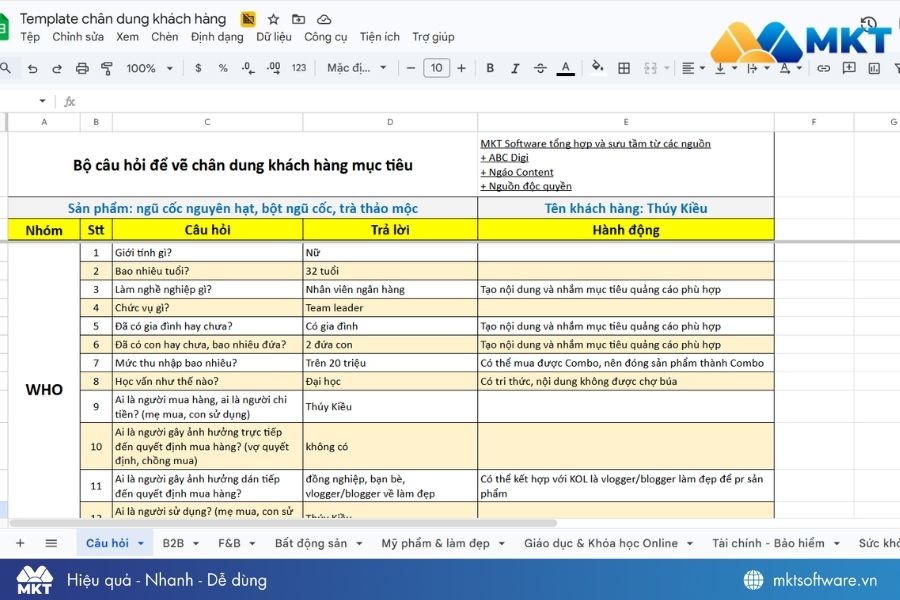Toggle italic formatting
This screenshot has height=600, width=900.
(x=514, y=68)
